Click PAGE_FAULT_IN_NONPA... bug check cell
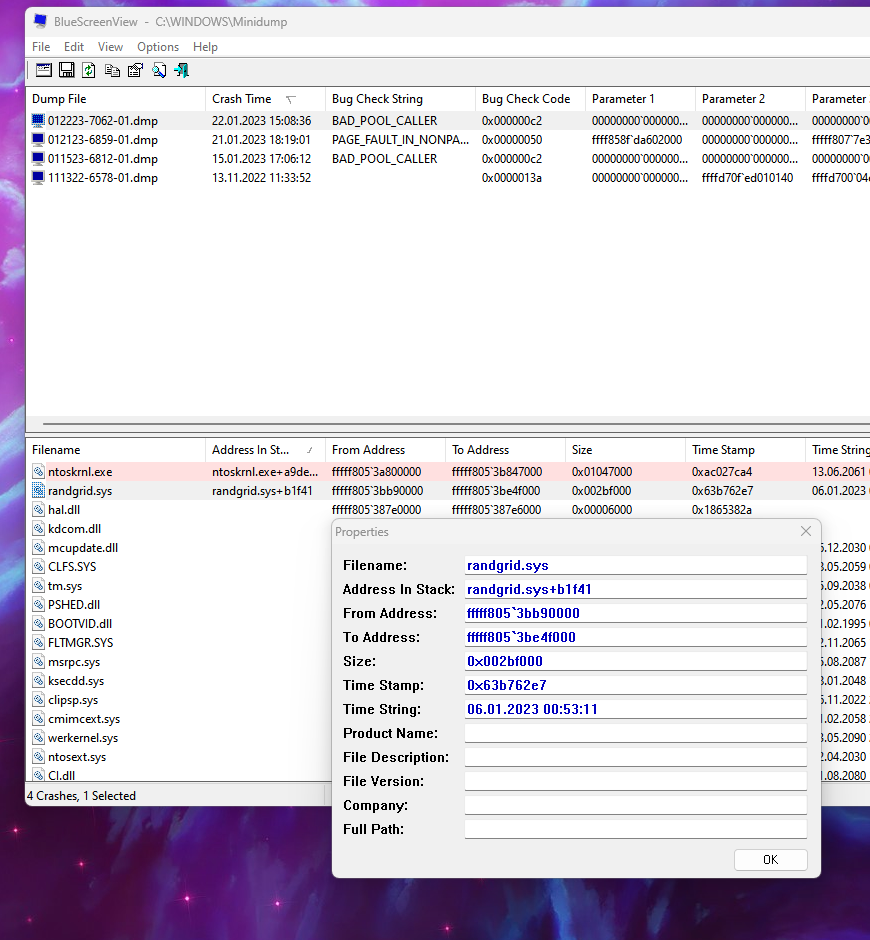870x940 pixels. pos(400,140)
